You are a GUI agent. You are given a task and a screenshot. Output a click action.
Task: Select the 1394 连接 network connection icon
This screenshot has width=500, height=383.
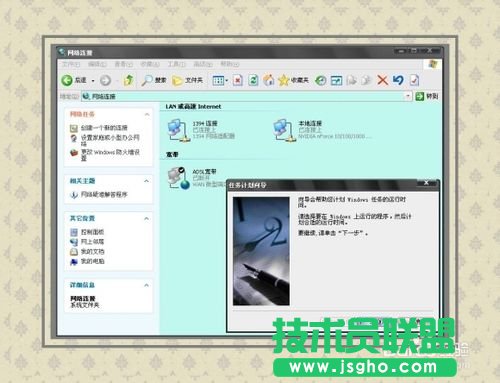[x=179, y=130]
